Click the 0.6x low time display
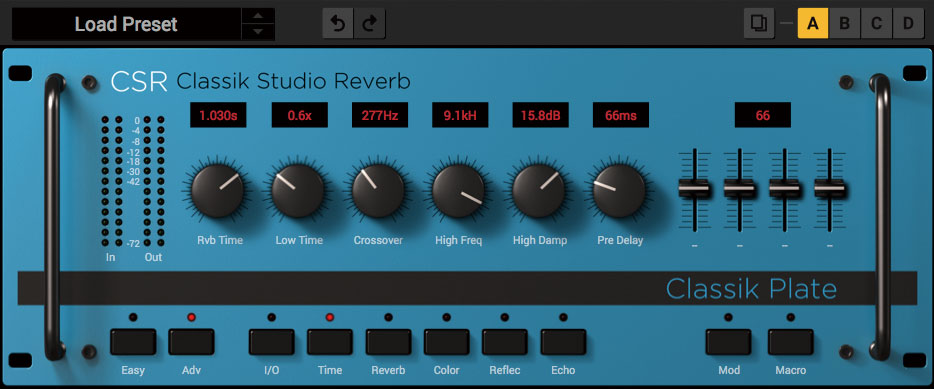This screenshot has height=389, width=934. coord(299,115)
